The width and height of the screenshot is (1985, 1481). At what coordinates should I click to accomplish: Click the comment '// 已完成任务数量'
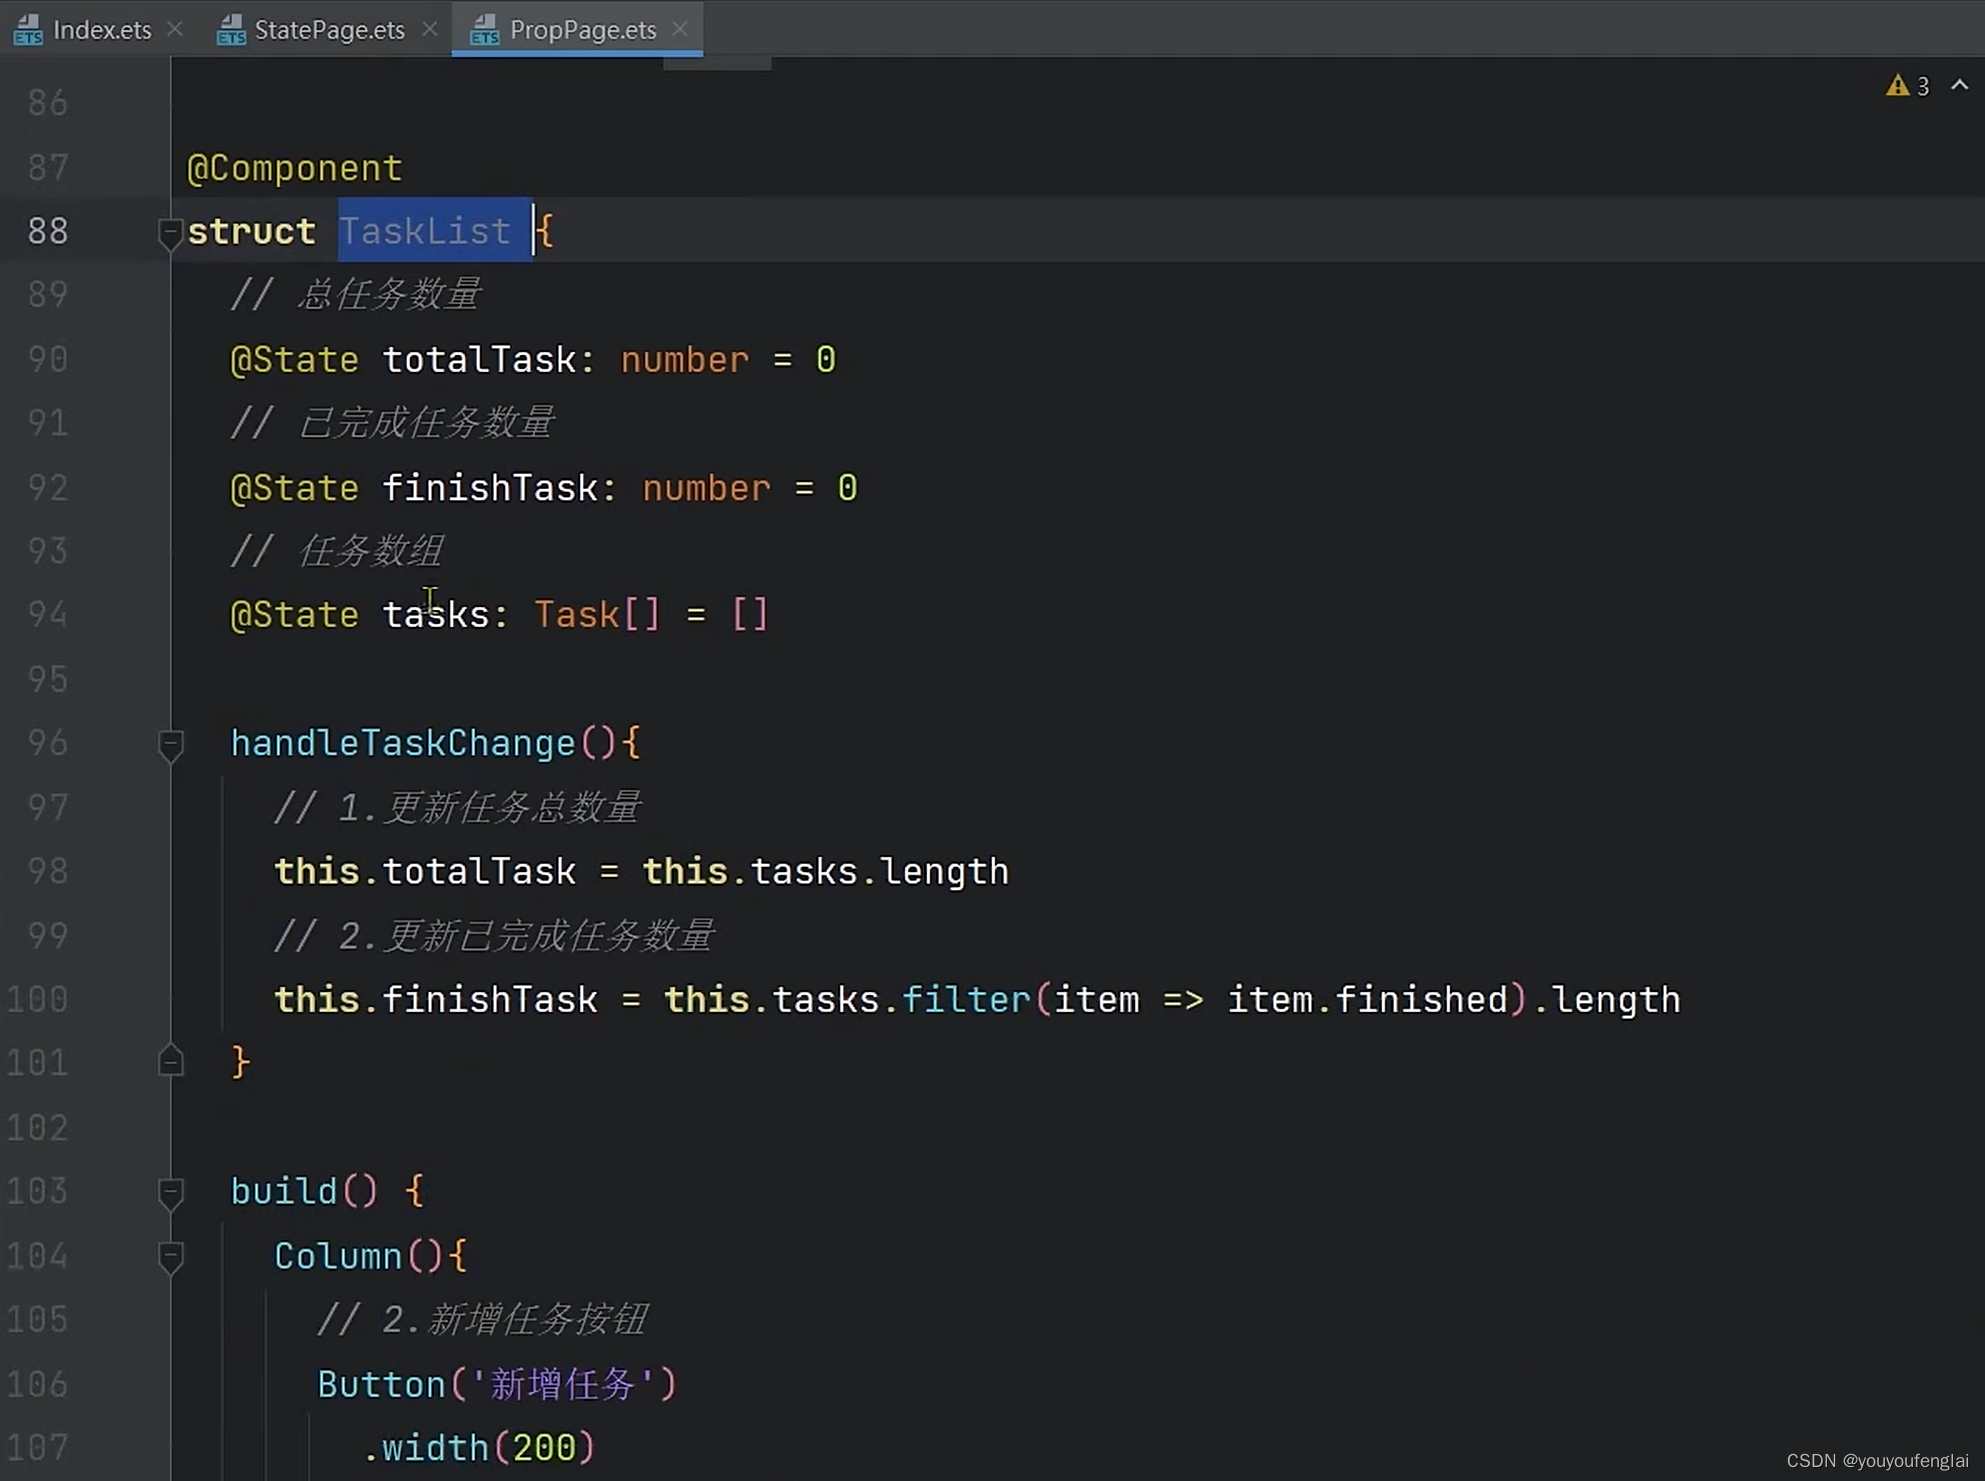[x=392, y=423]
